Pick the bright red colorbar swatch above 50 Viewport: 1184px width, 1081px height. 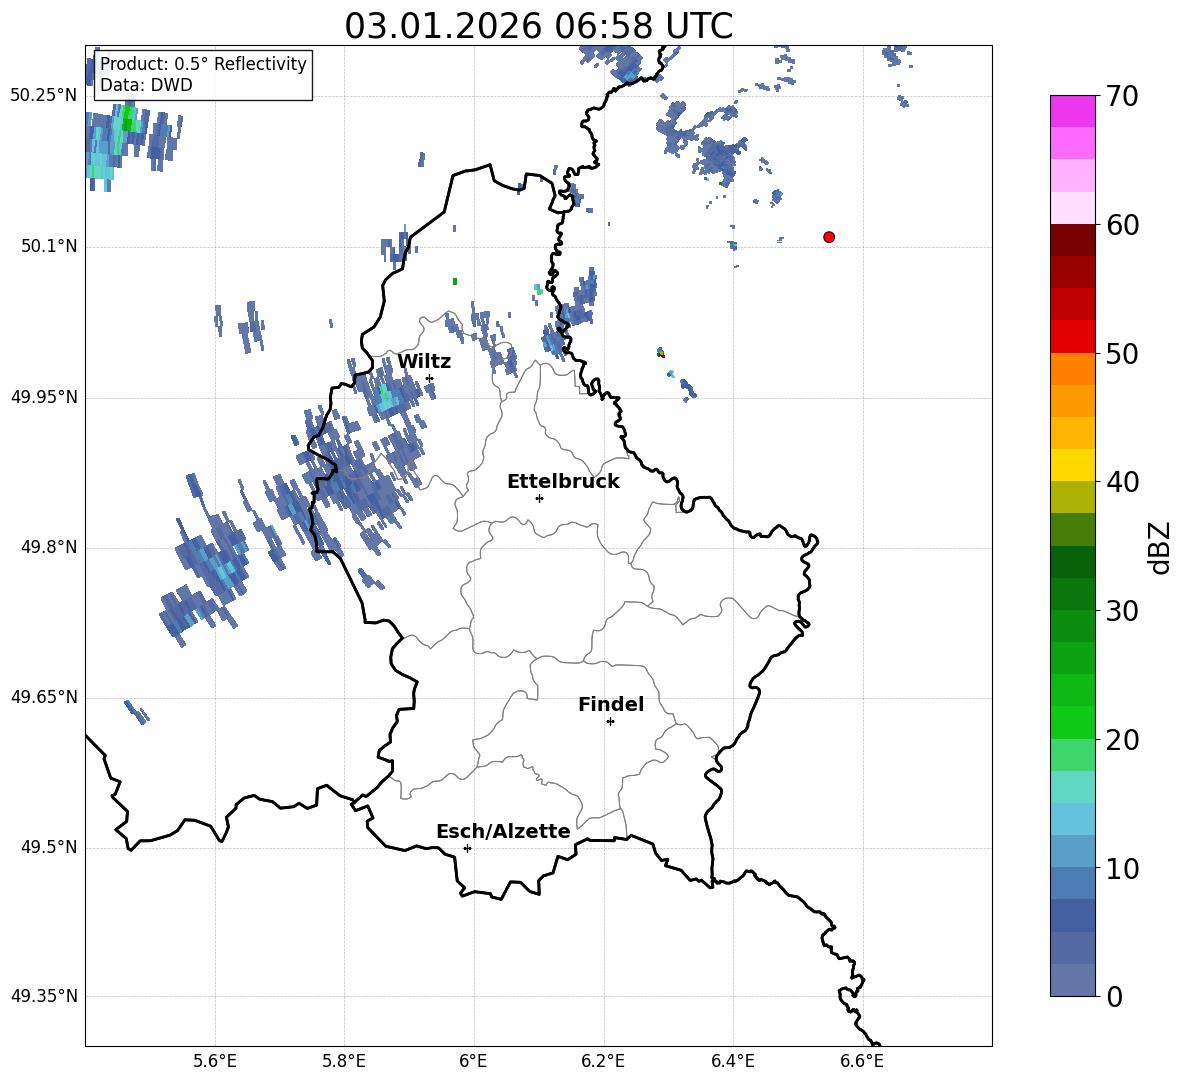1073,336
